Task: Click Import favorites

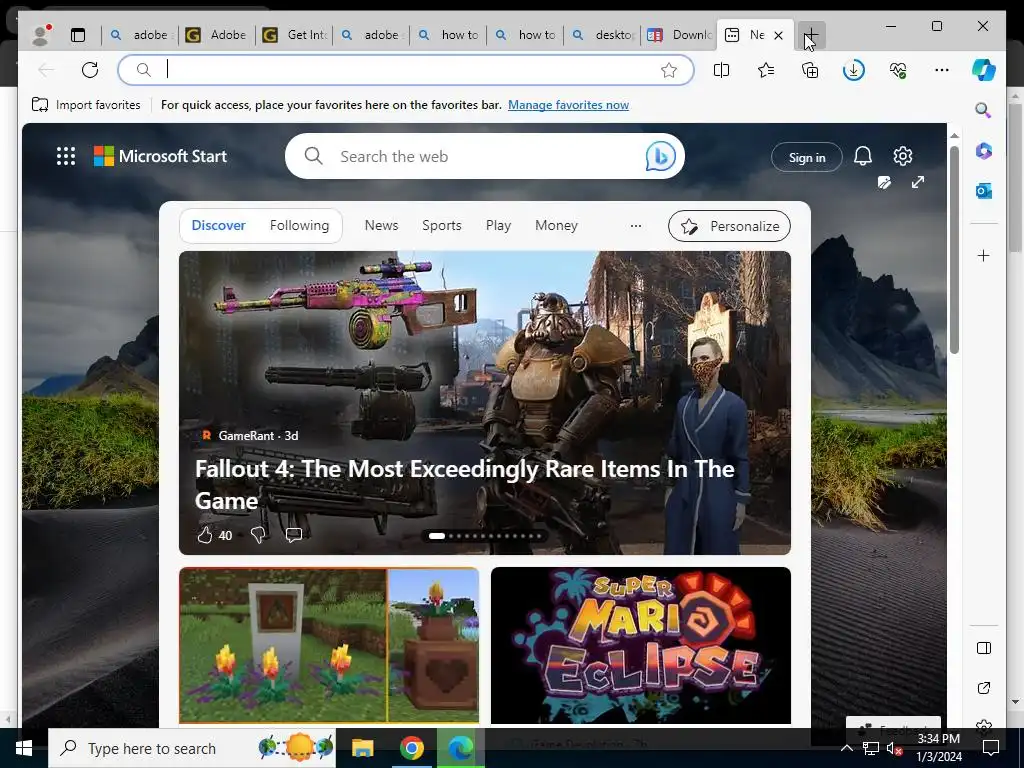Action: pyautogui.click(x=86, y=104)
